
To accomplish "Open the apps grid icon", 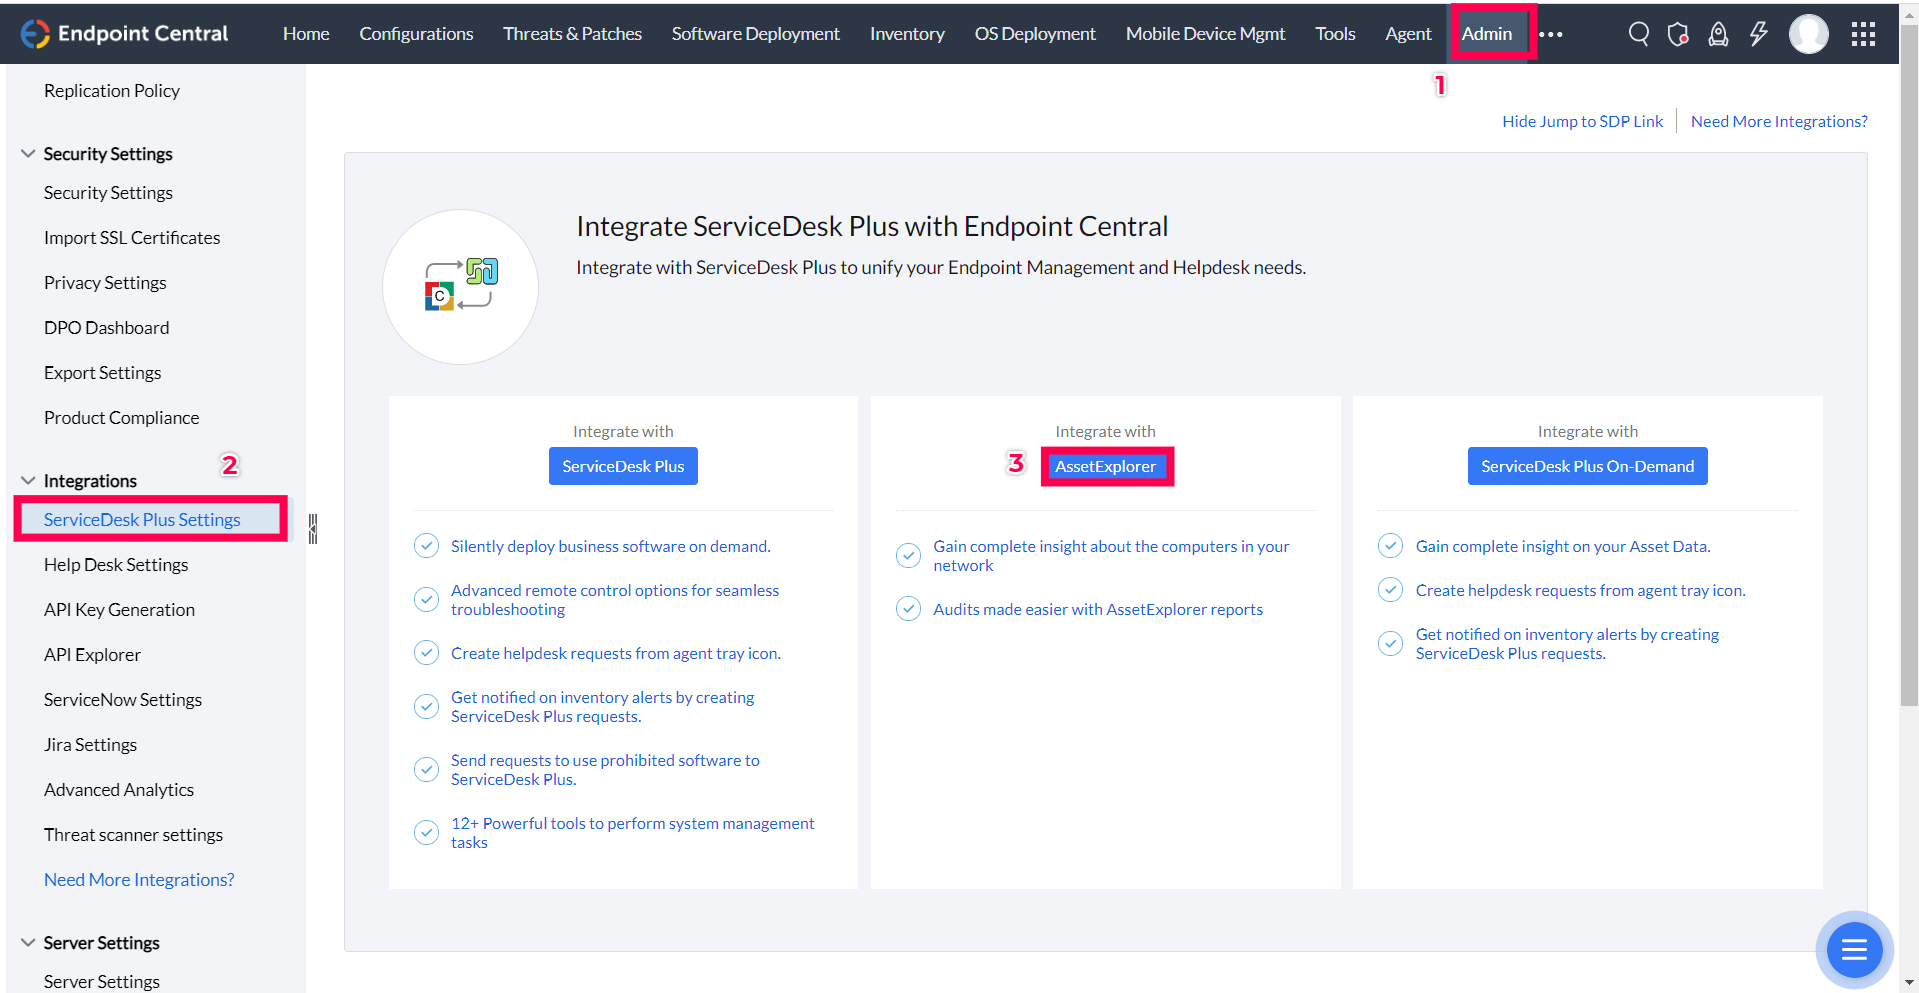I will (x=1862, y=33).
